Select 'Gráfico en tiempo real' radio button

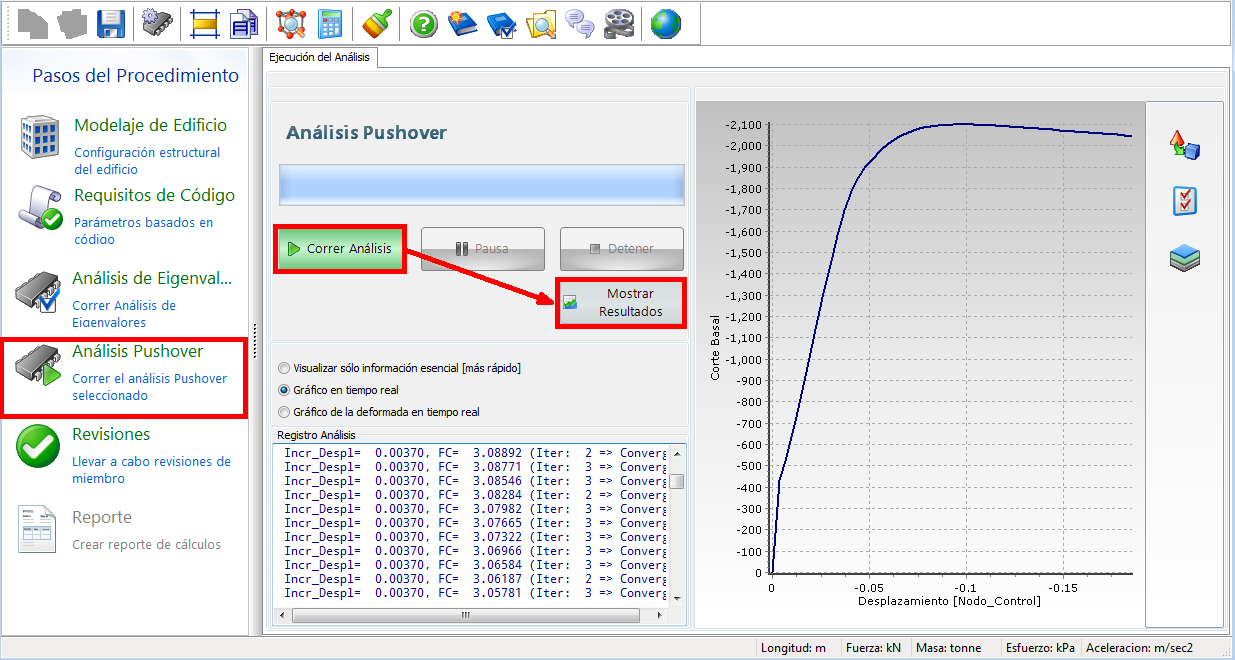pos(285,390)
